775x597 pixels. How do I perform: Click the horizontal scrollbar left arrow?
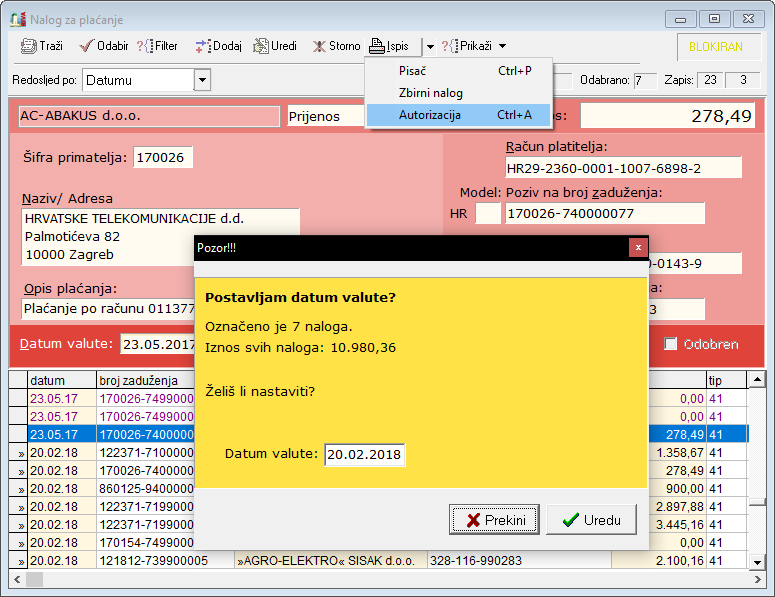pyautogui.click(x=17, y=579)
